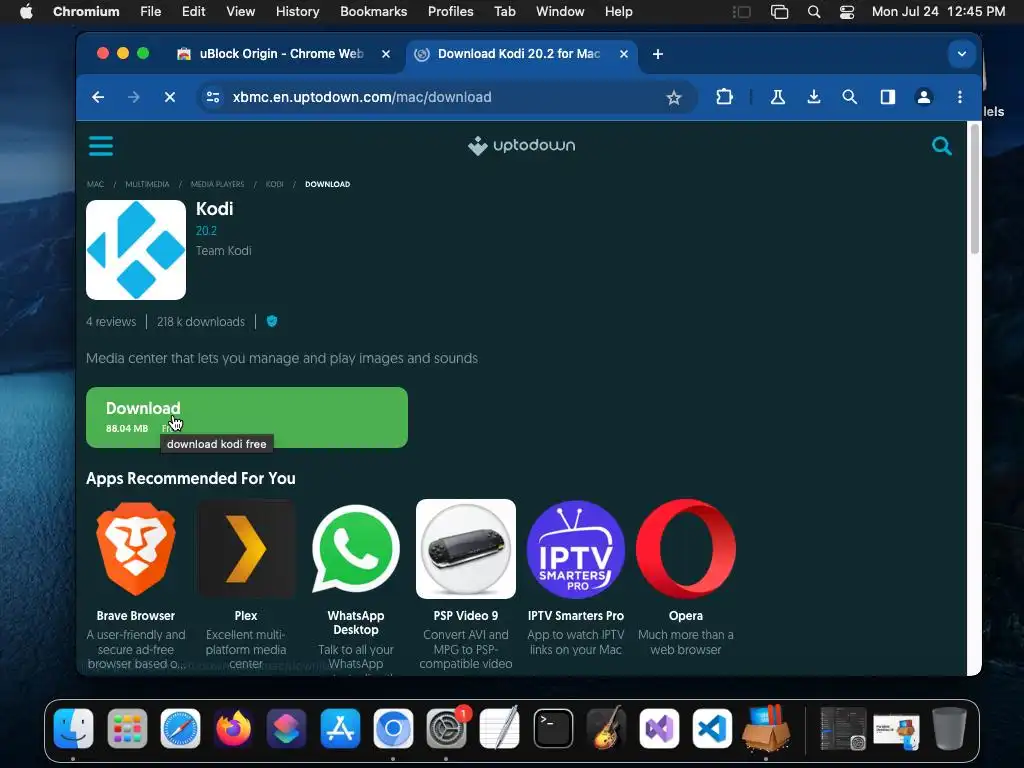Open the Plex app icon
This screenshot has height=768, width=1024.
[x=246, y=549]
